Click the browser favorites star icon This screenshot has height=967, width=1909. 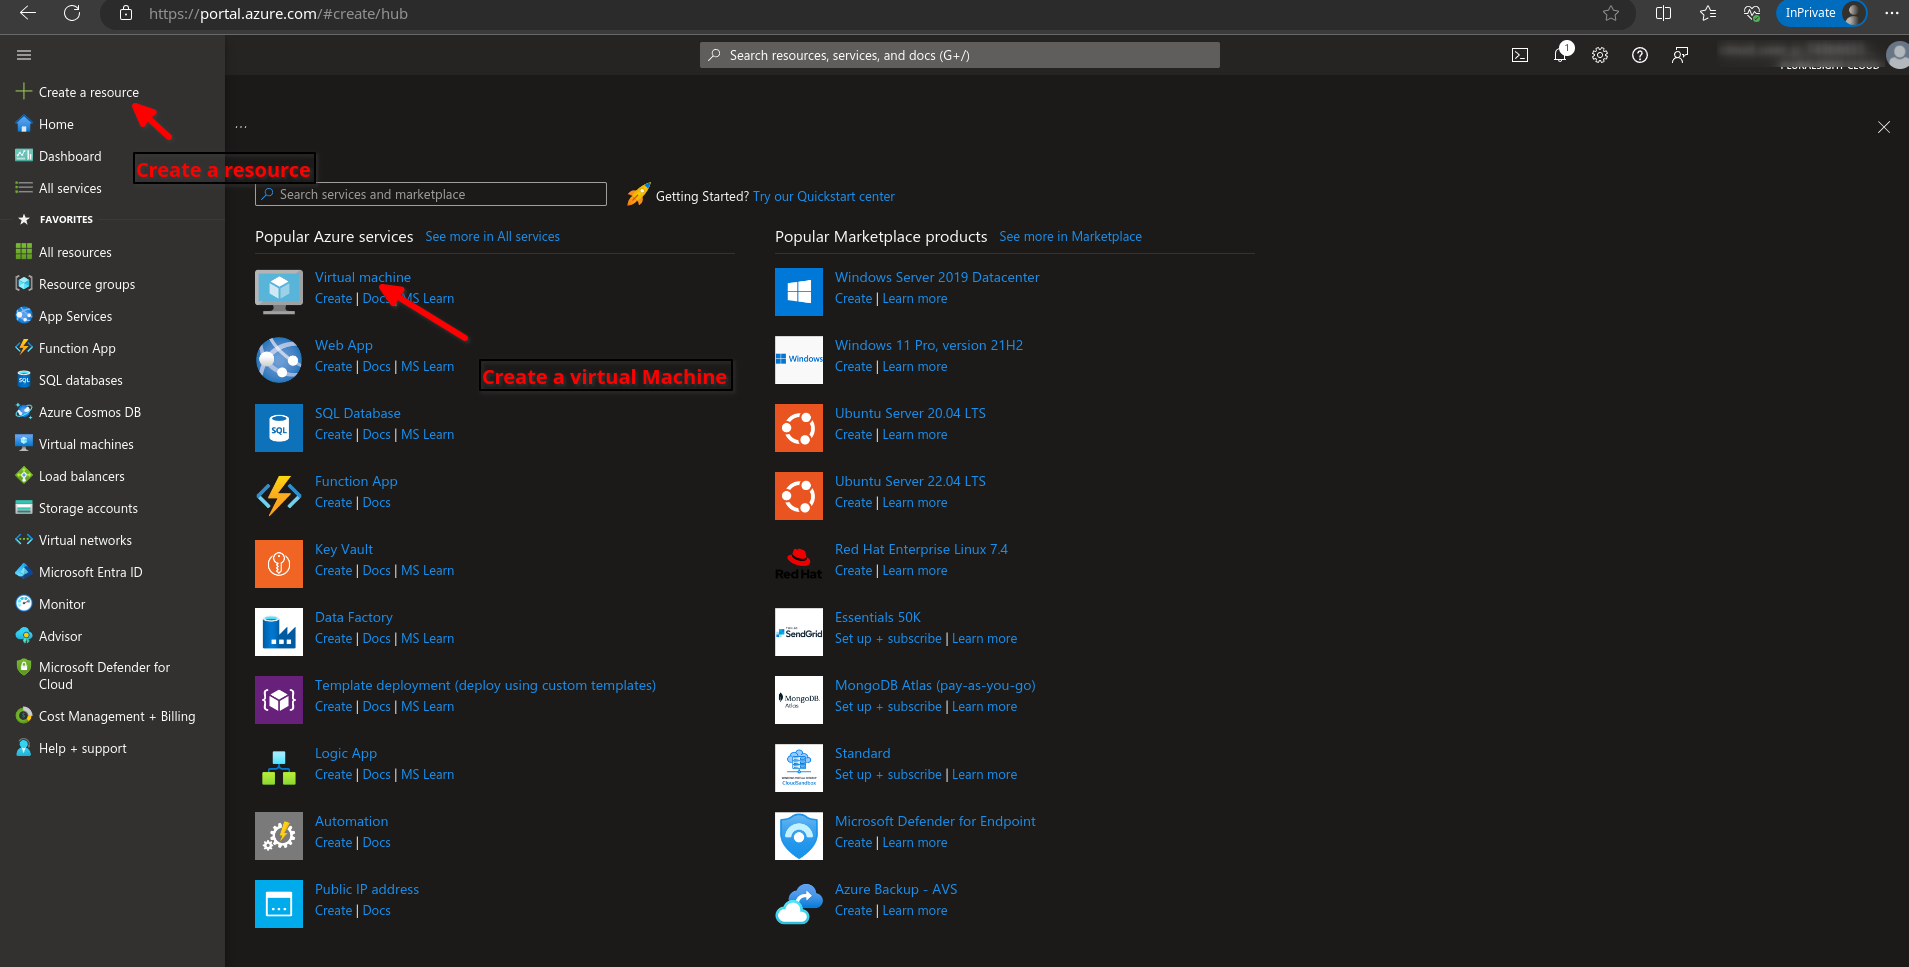1611,14
